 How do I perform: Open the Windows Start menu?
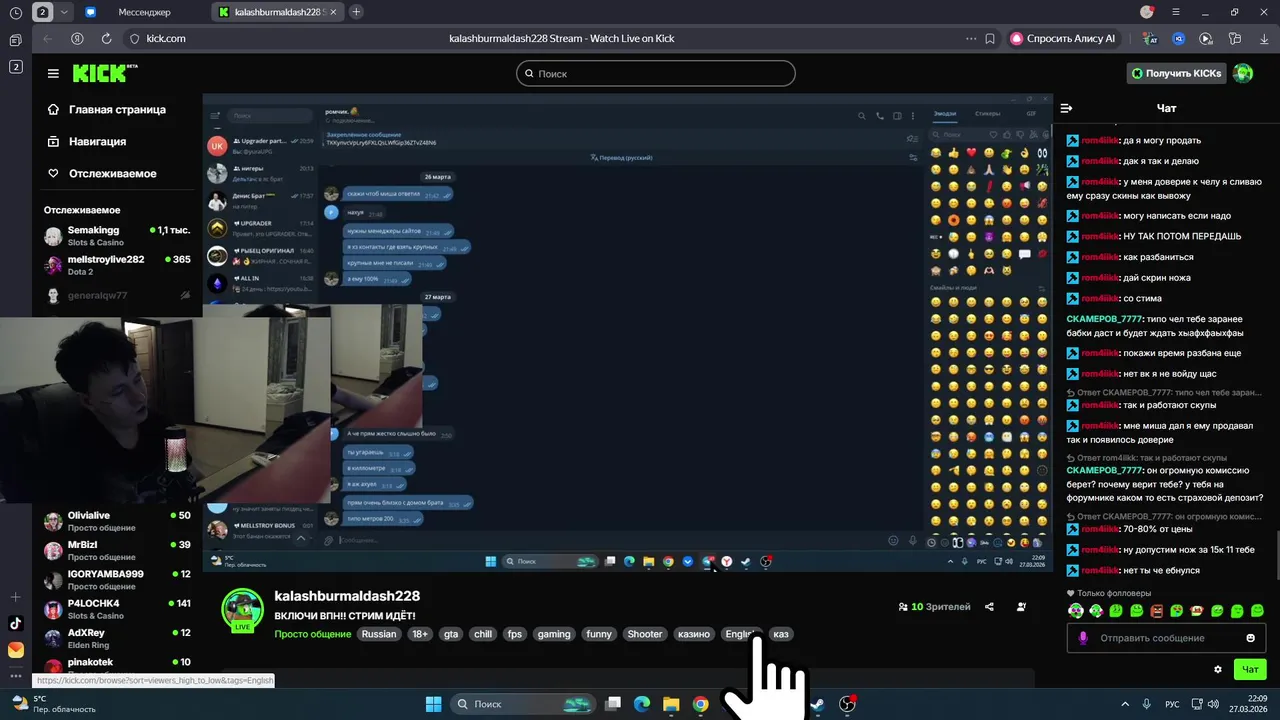click(x=433, y=704)
